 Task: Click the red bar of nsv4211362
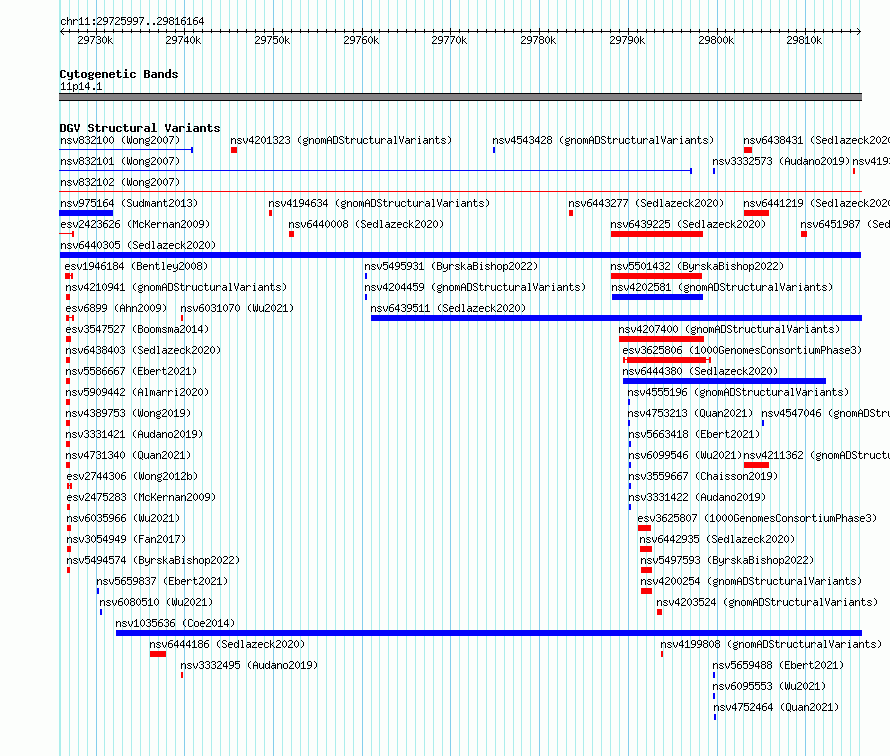[x=756, y=465]
